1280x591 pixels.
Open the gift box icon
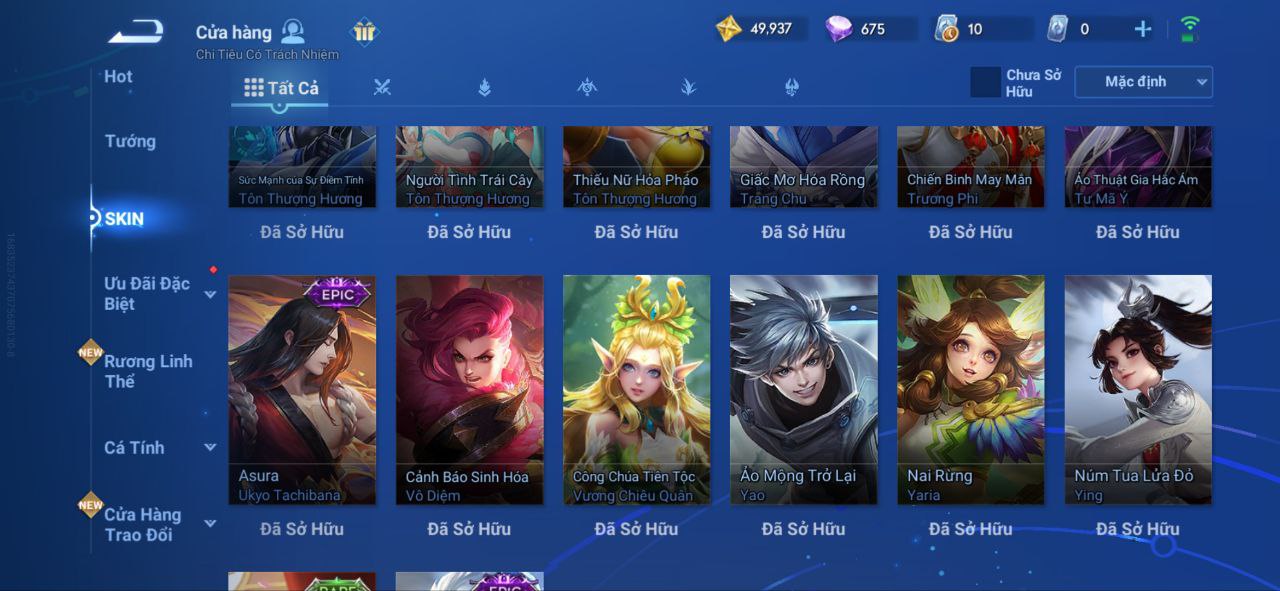click(365, 32)
